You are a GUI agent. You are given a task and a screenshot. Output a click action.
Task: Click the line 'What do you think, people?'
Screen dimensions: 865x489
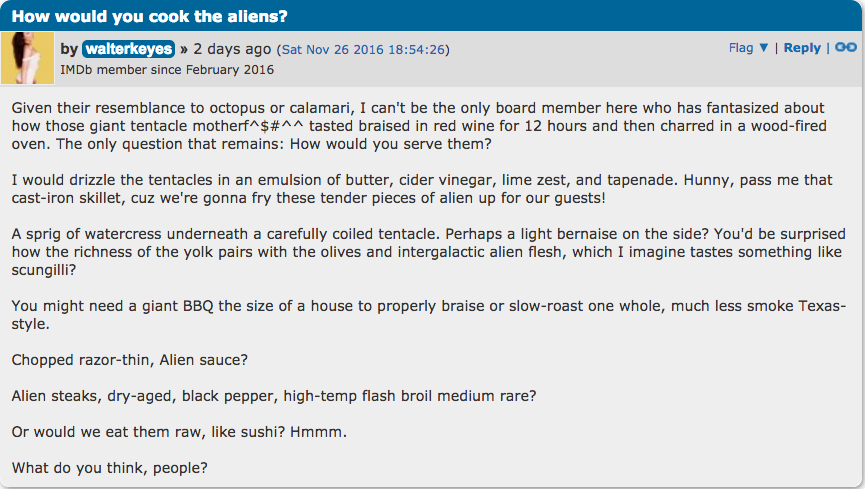click(109, 467)
